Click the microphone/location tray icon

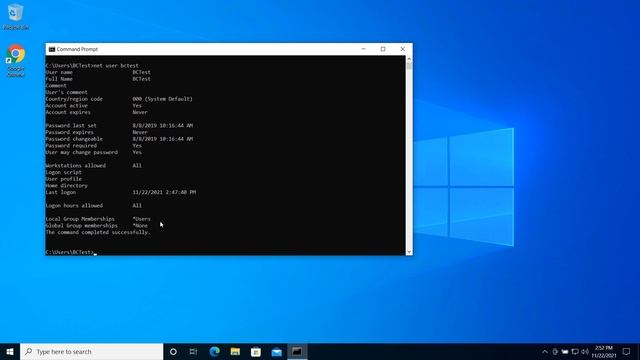coord(555,351)
